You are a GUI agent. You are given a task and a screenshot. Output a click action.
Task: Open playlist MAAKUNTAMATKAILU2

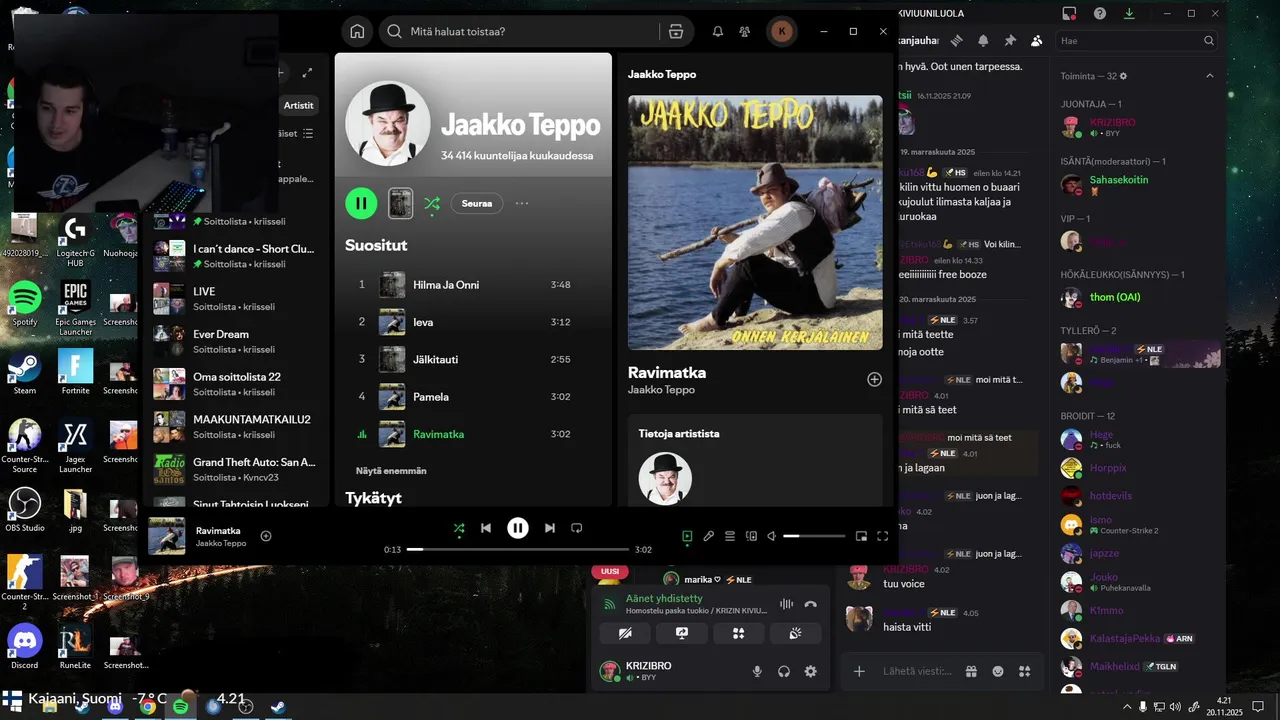coord(235,426)
